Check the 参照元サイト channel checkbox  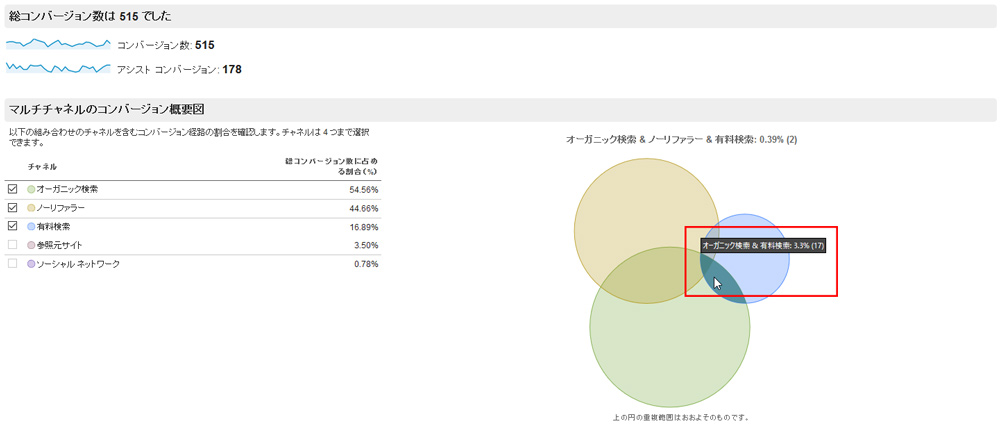[x=12, y=245]
